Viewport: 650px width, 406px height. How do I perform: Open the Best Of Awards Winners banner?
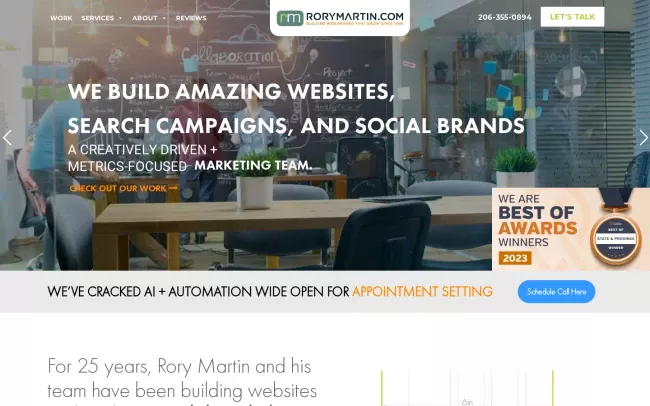pyautogui.click(x=571, y=229)
